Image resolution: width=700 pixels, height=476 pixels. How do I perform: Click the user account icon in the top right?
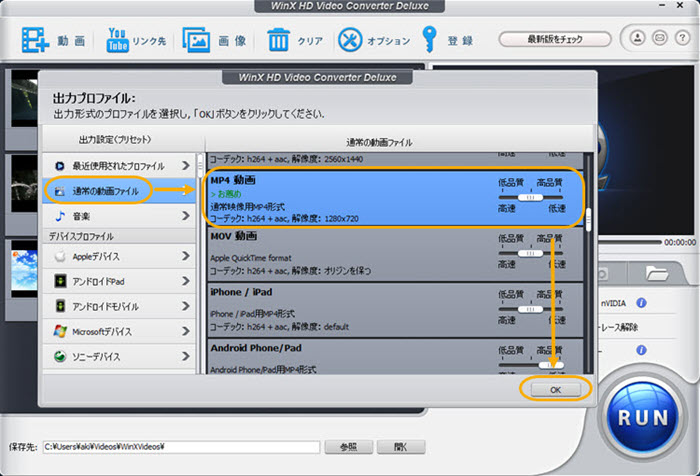638,38
